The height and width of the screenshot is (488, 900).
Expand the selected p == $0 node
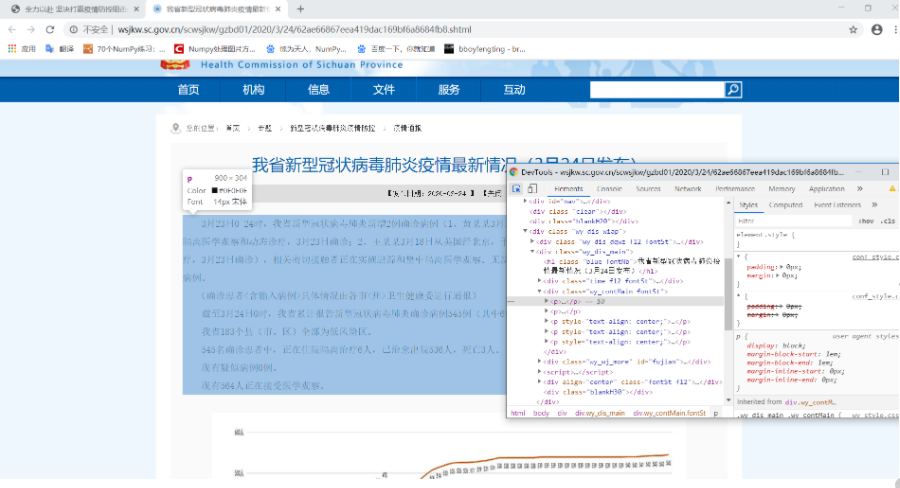point(546,301)
